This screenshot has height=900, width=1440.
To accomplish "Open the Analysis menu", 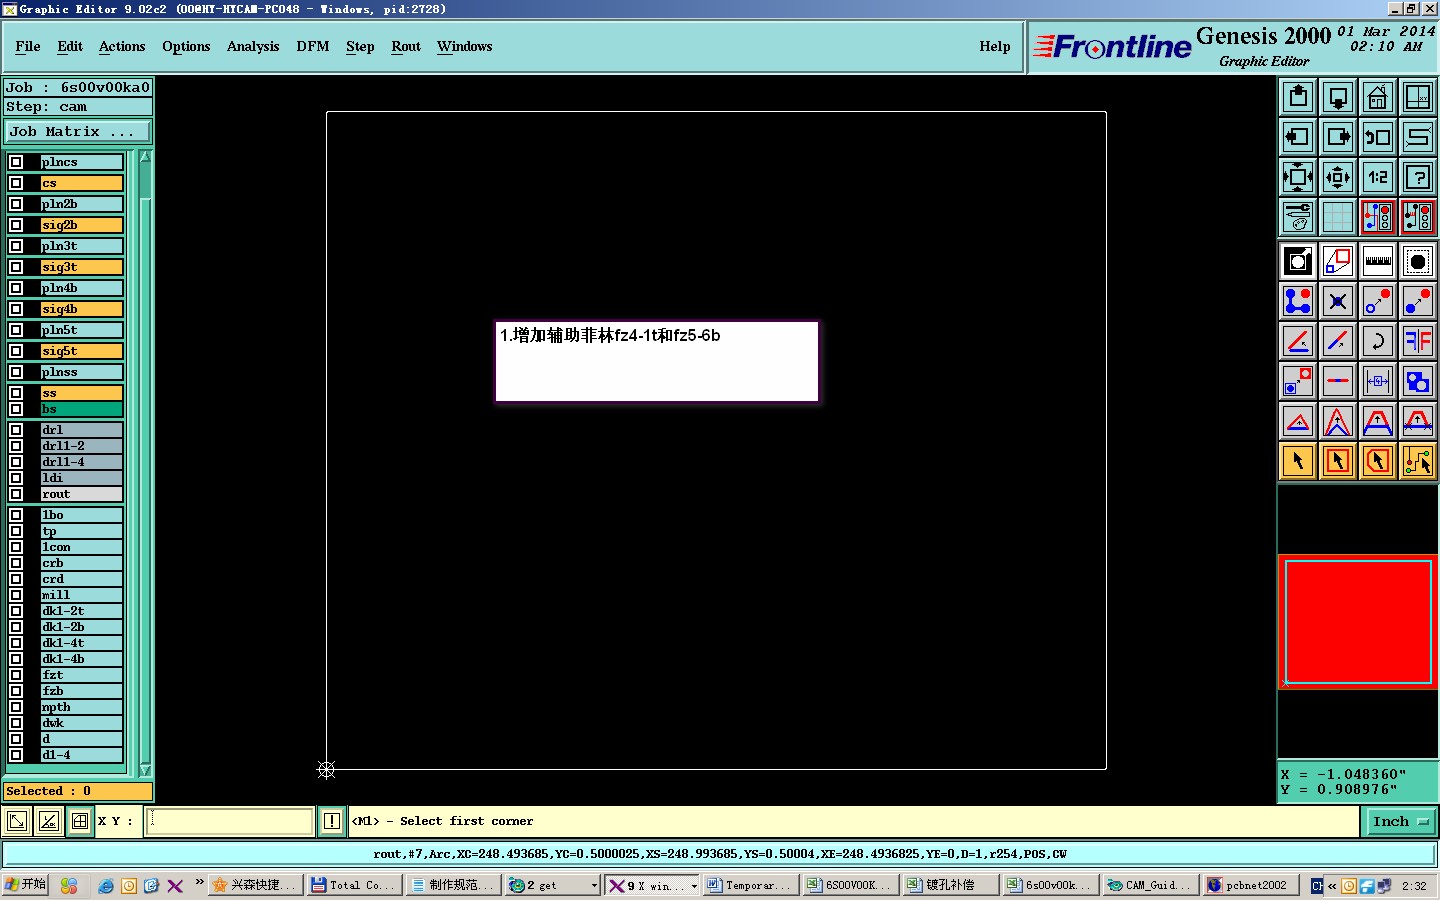I will pos(253,46).
